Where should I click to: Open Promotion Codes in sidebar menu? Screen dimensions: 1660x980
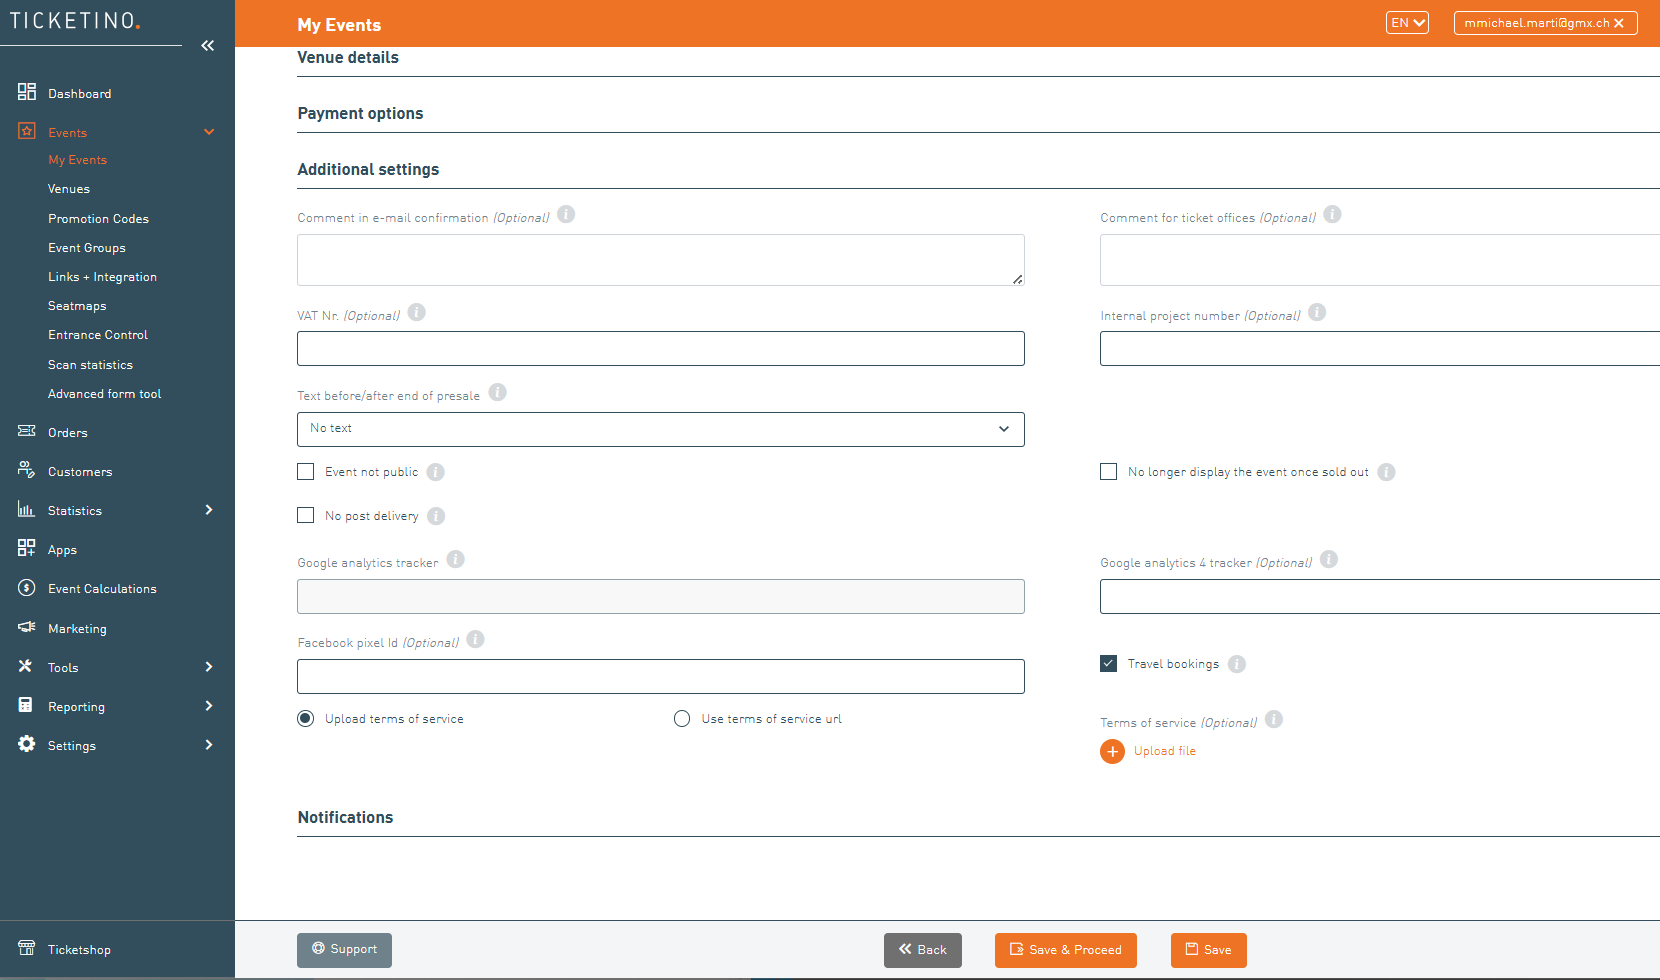98,219
